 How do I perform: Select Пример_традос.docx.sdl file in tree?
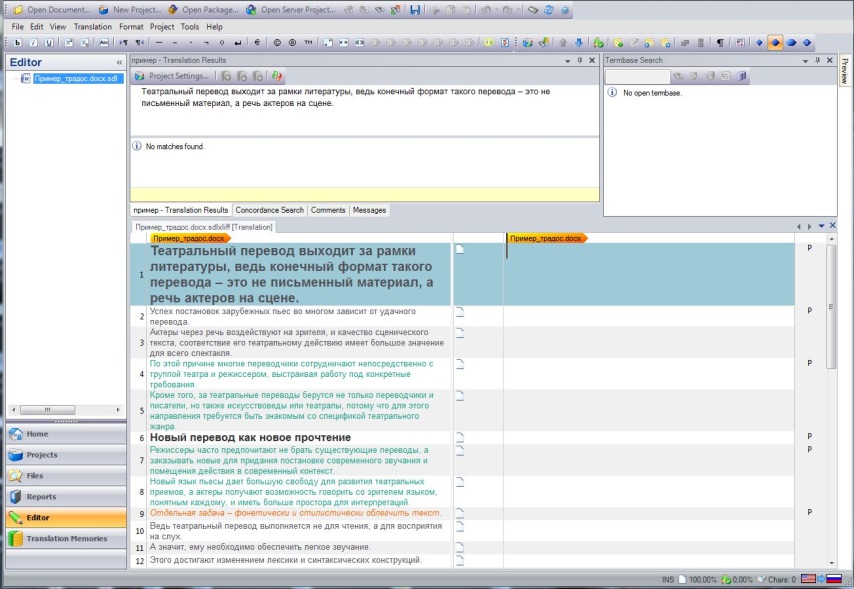(77, 78)
